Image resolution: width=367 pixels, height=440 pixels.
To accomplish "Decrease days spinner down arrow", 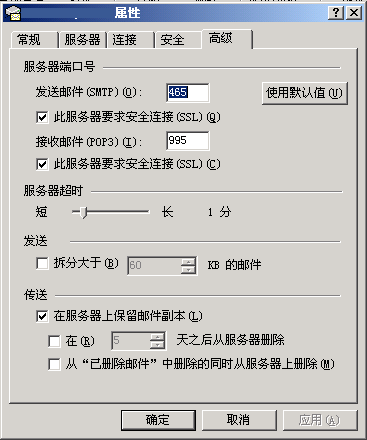I will (157, 345).
